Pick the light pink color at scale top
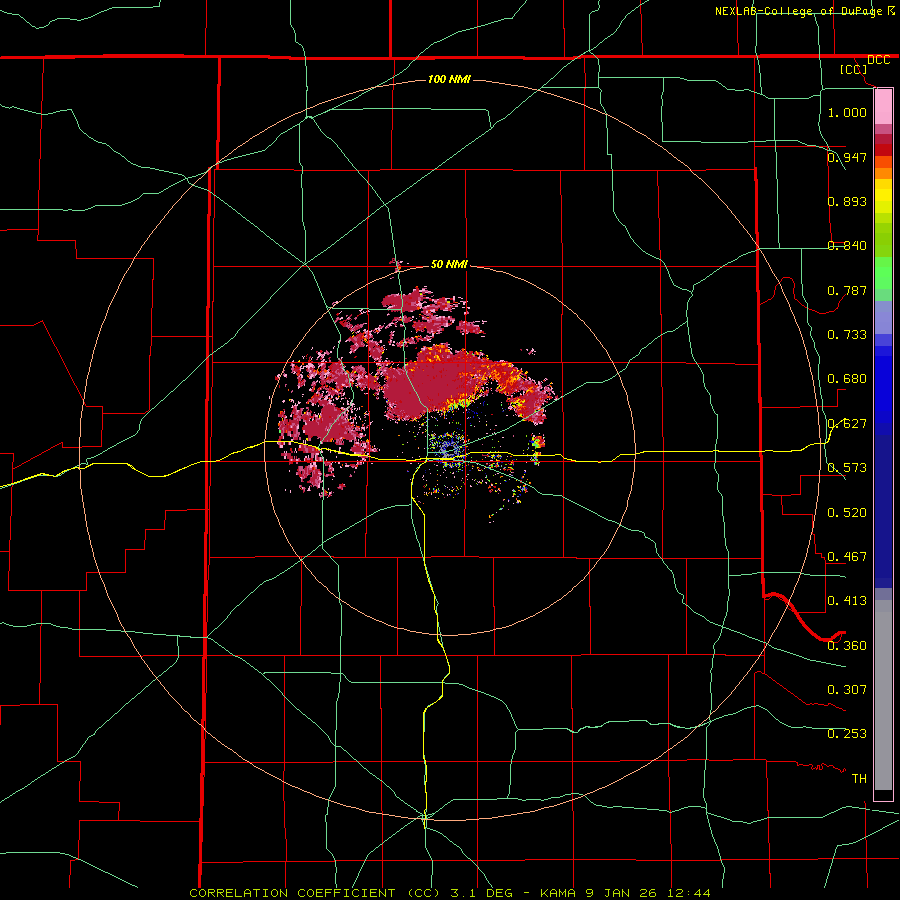Screen dimensions: 900x900 point(883,107)
